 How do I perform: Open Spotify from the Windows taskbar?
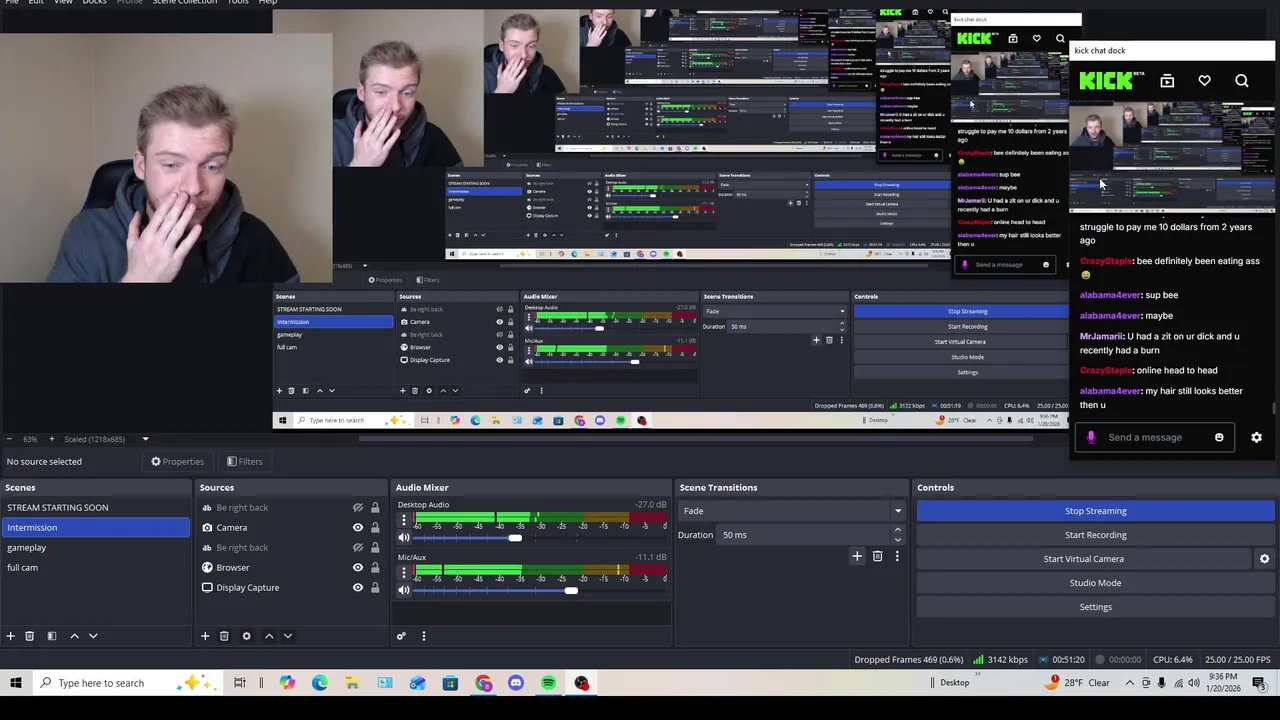(x=548, y=683)
